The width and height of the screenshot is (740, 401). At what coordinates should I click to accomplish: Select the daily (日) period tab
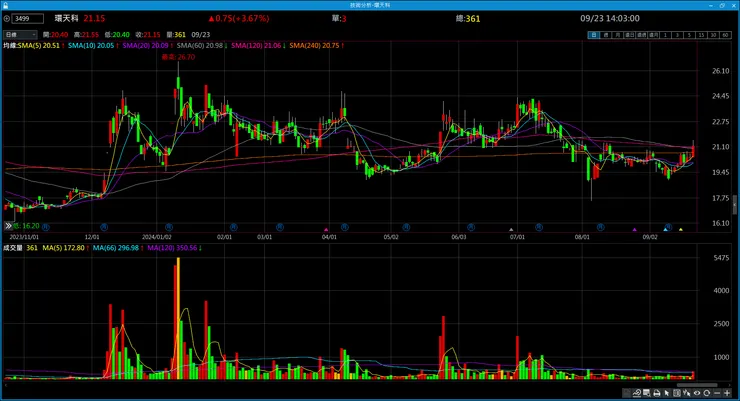point(594,35)
